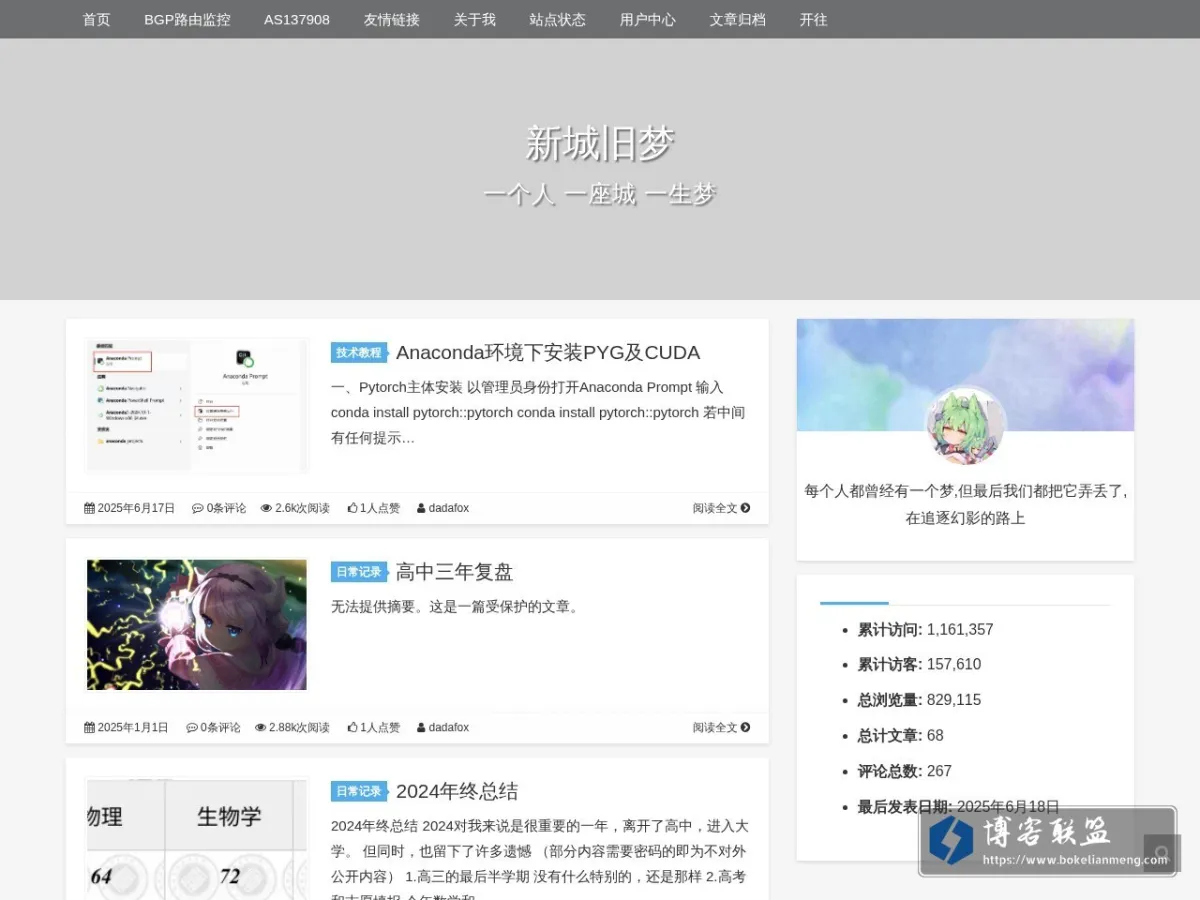Screen dimensions: 1200x900
Task: Open the 2024年终总结 article title
Action: [x=457, y=791]
